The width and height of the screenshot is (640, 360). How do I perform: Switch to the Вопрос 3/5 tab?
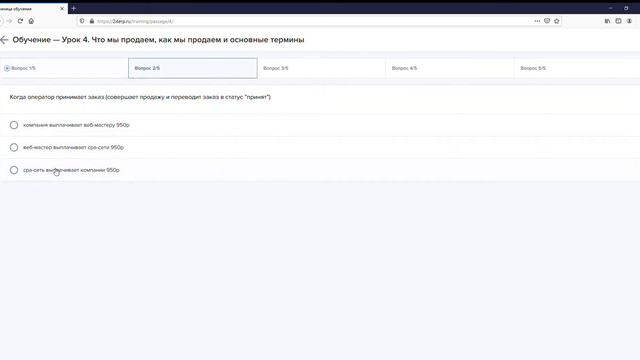click(321, 68)
